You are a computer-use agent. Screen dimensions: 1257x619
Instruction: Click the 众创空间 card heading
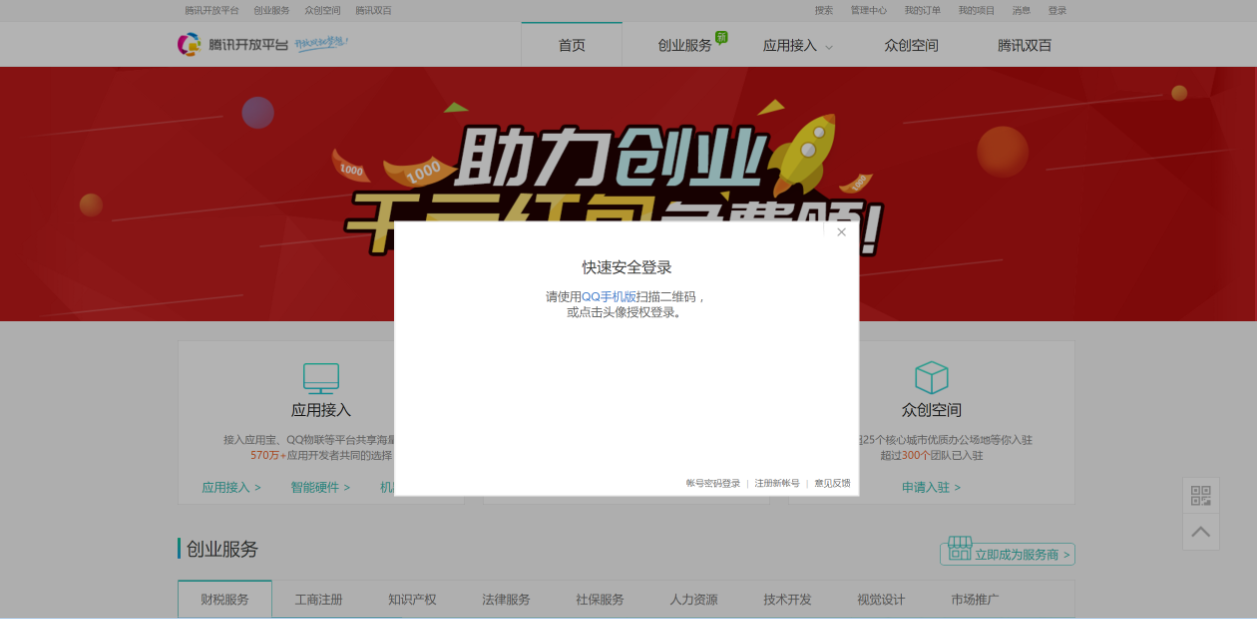[931, 410]
